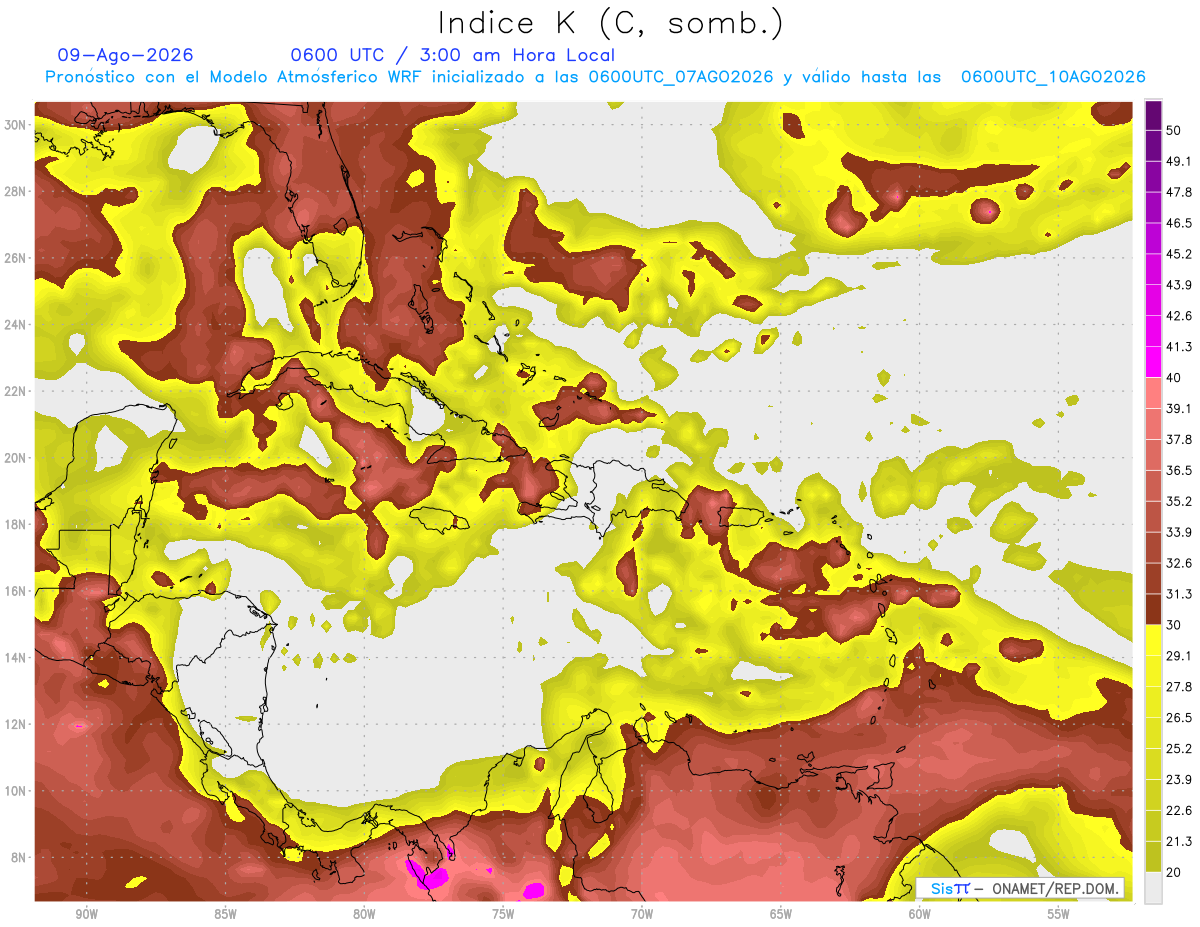Click the colorbar value '21.3'
Viewport: 1200px width, 927px height.
coord(1179,842)
